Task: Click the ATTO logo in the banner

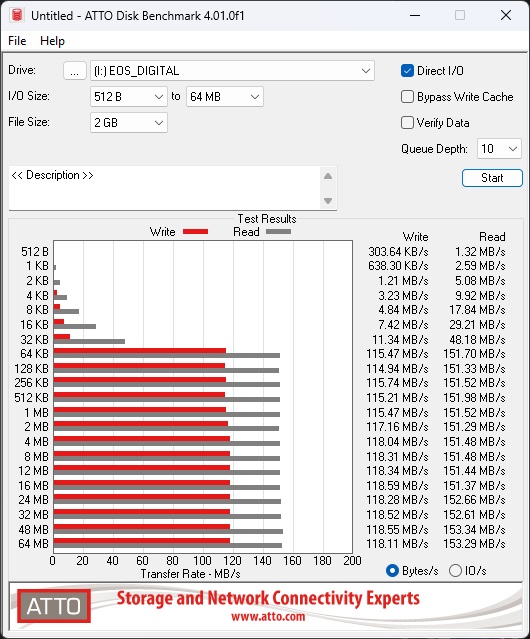Action: 54,606
